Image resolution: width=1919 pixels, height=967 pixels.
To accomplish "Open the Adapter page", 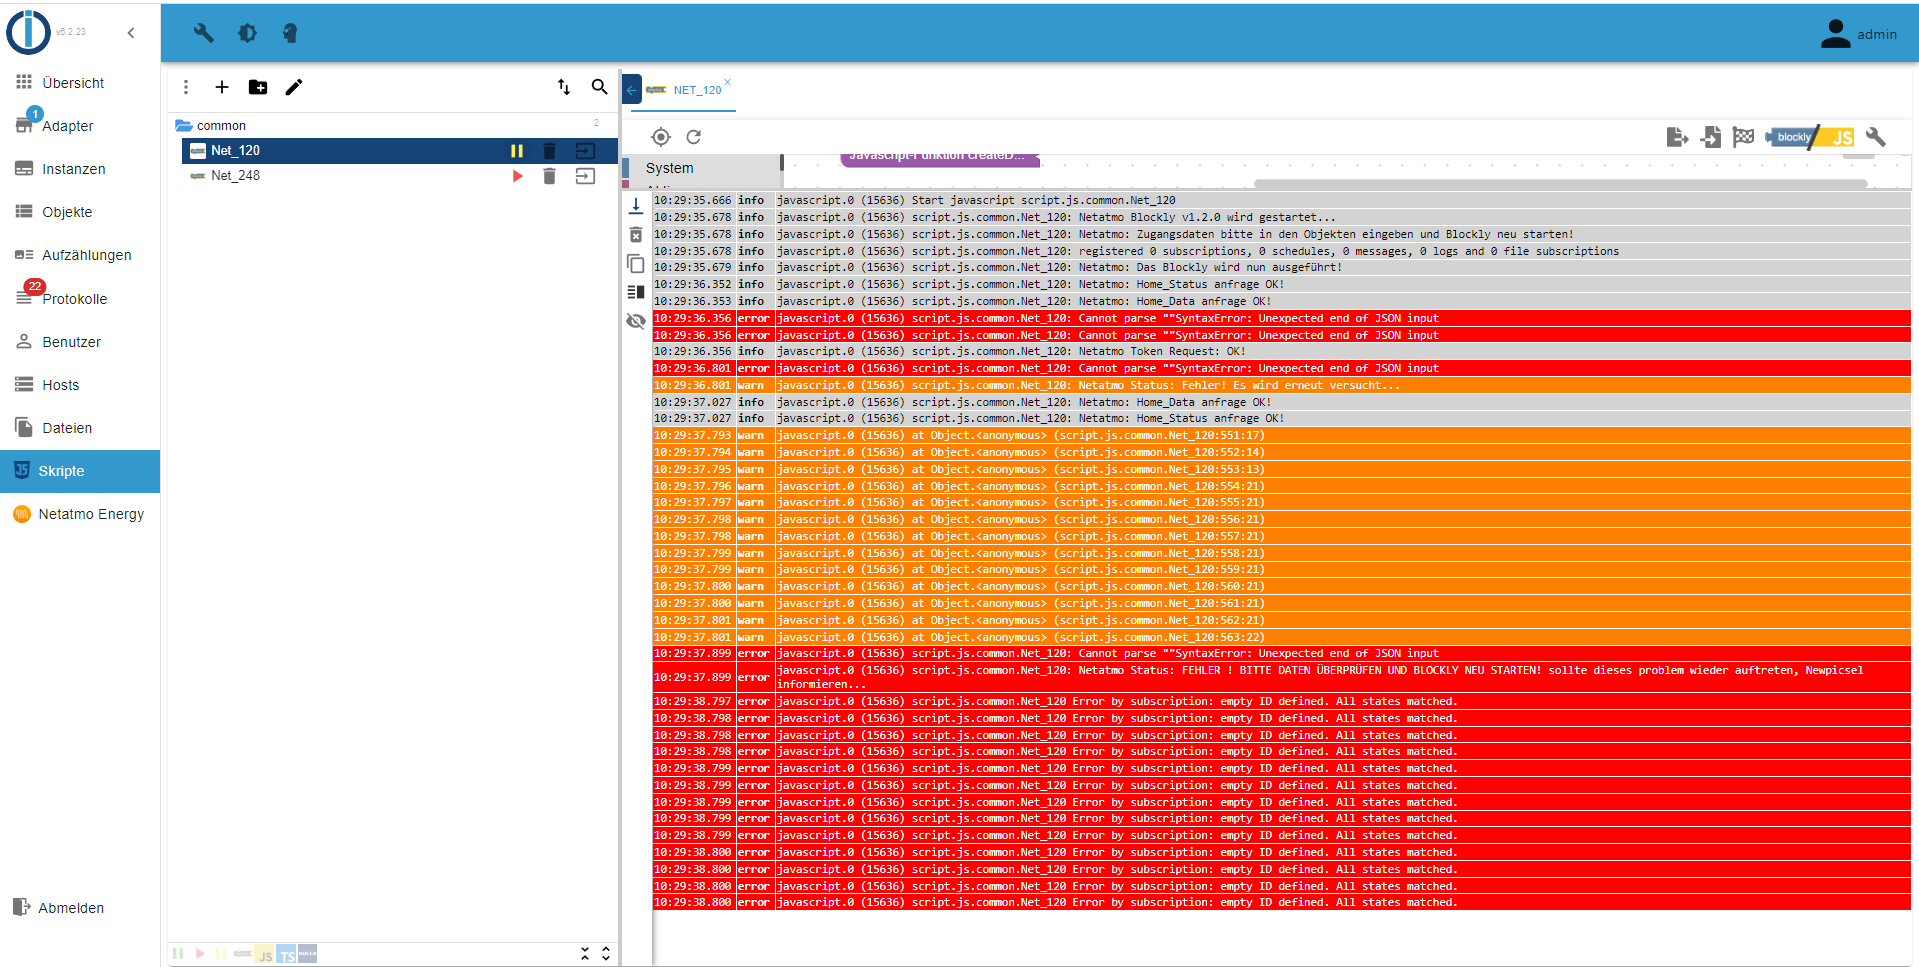I will [x=80, y=126].
